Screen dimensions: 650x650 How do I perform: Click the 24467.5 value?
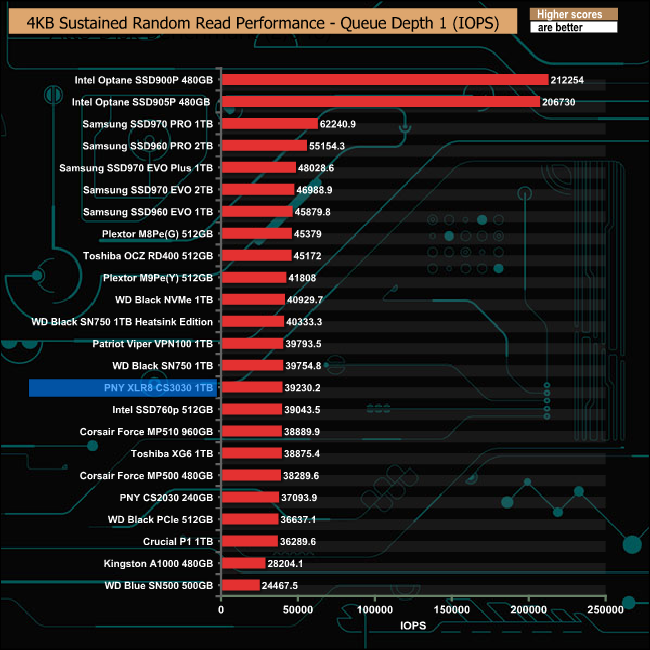[279, 585]
